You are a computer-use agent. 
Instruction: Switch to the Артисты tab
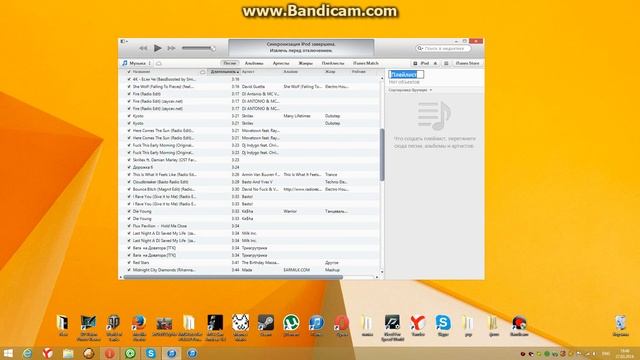[x=281, y=63]
